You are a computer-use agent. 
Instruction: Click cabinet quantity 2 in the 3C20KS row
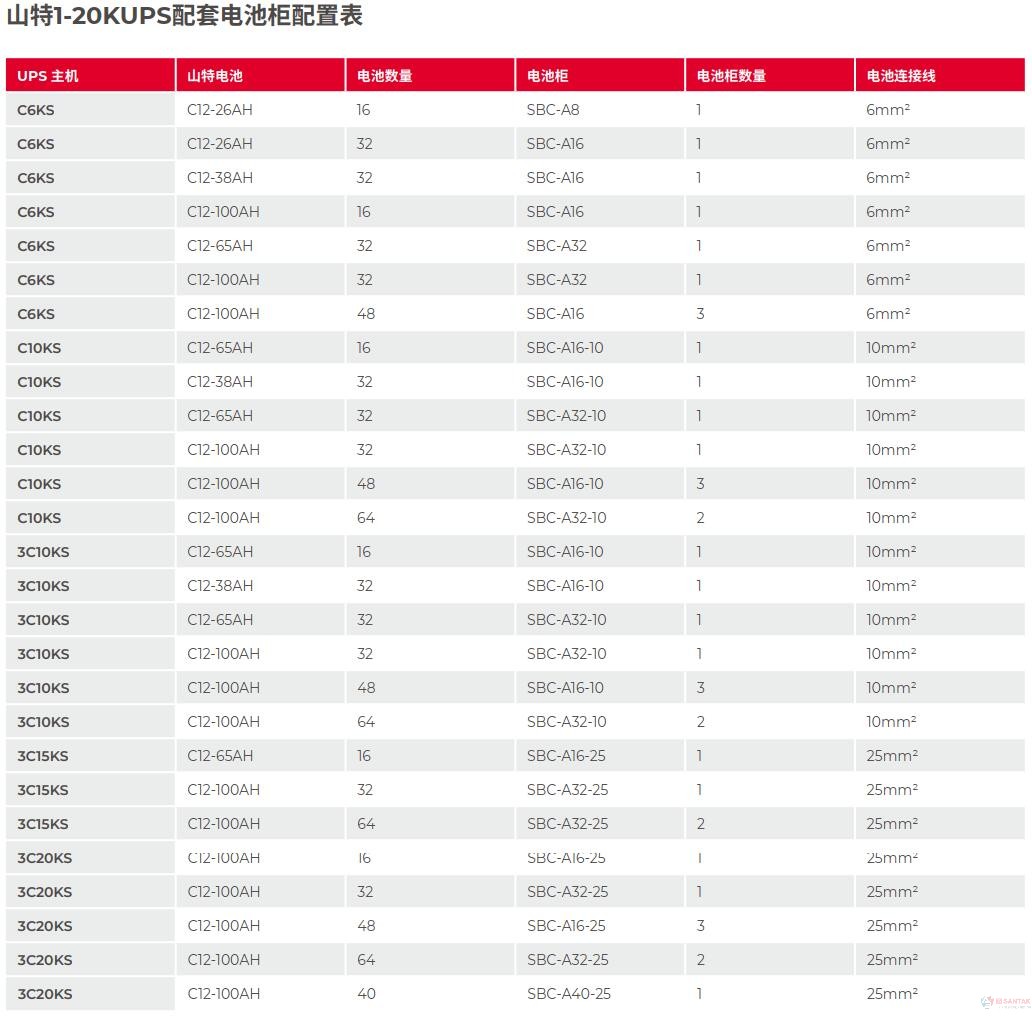coord(700,960)
